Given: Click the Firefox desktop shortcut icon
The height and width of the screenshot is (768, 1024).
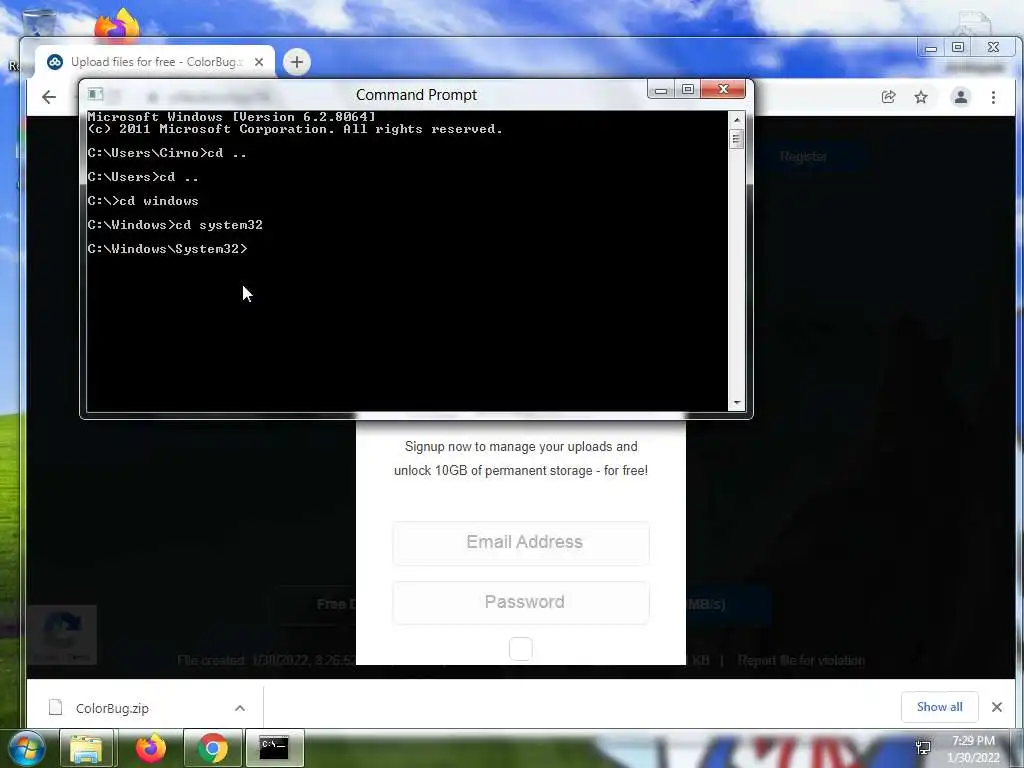Looking at the screenshot, I should tap(118, 25).
